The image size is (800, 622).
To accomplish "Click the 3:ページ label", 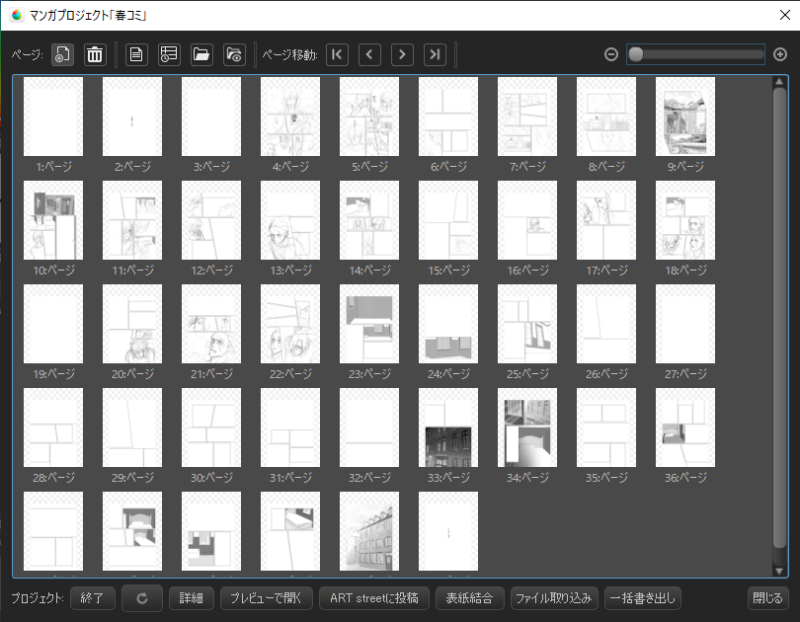I will coord(211,166).
